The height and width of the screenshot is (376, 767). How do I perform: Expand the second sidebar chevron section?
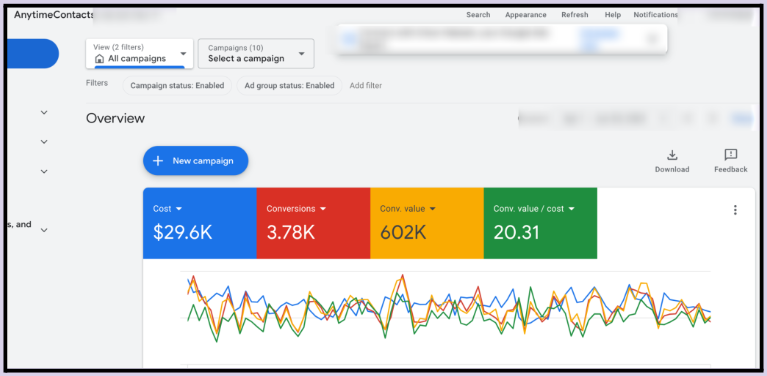click(44, 142)
